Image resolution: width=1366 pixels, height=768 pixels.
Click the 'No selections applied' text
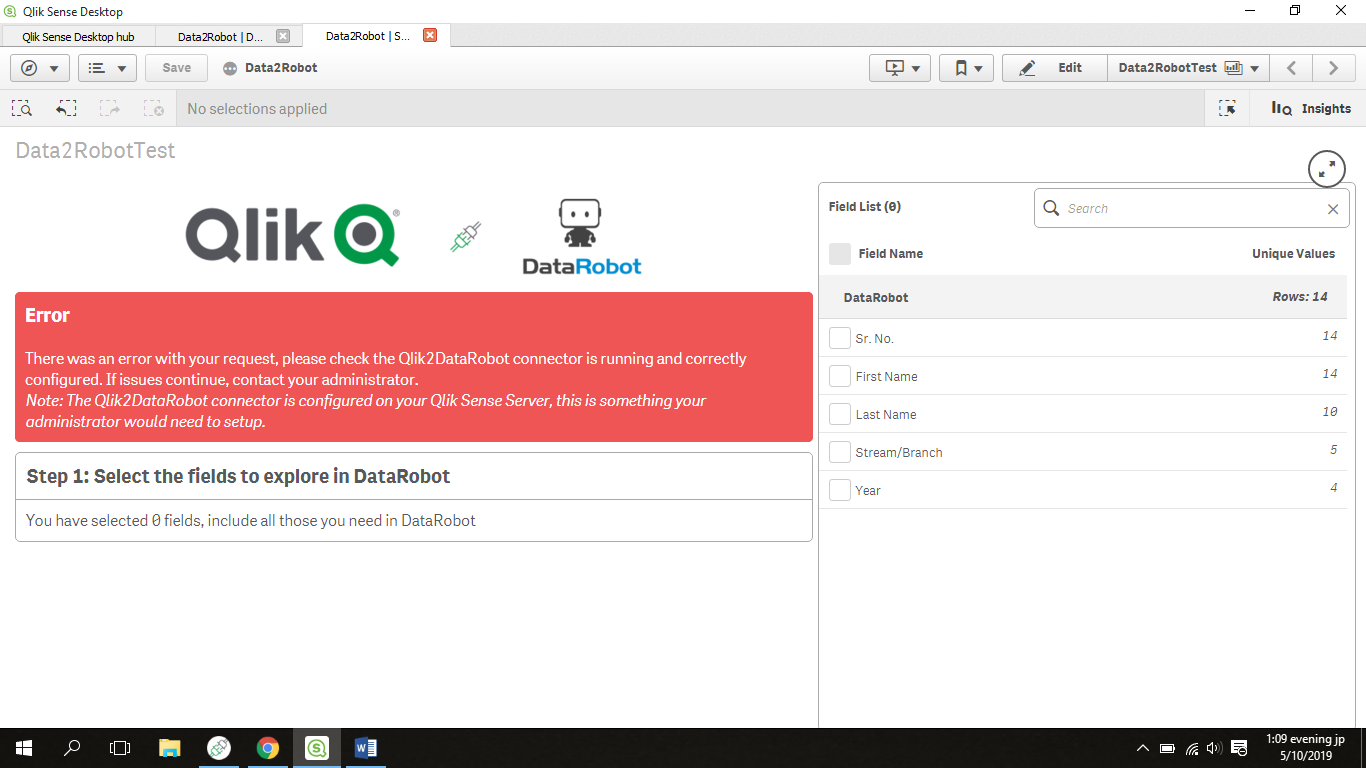click(x=257, y=109)
